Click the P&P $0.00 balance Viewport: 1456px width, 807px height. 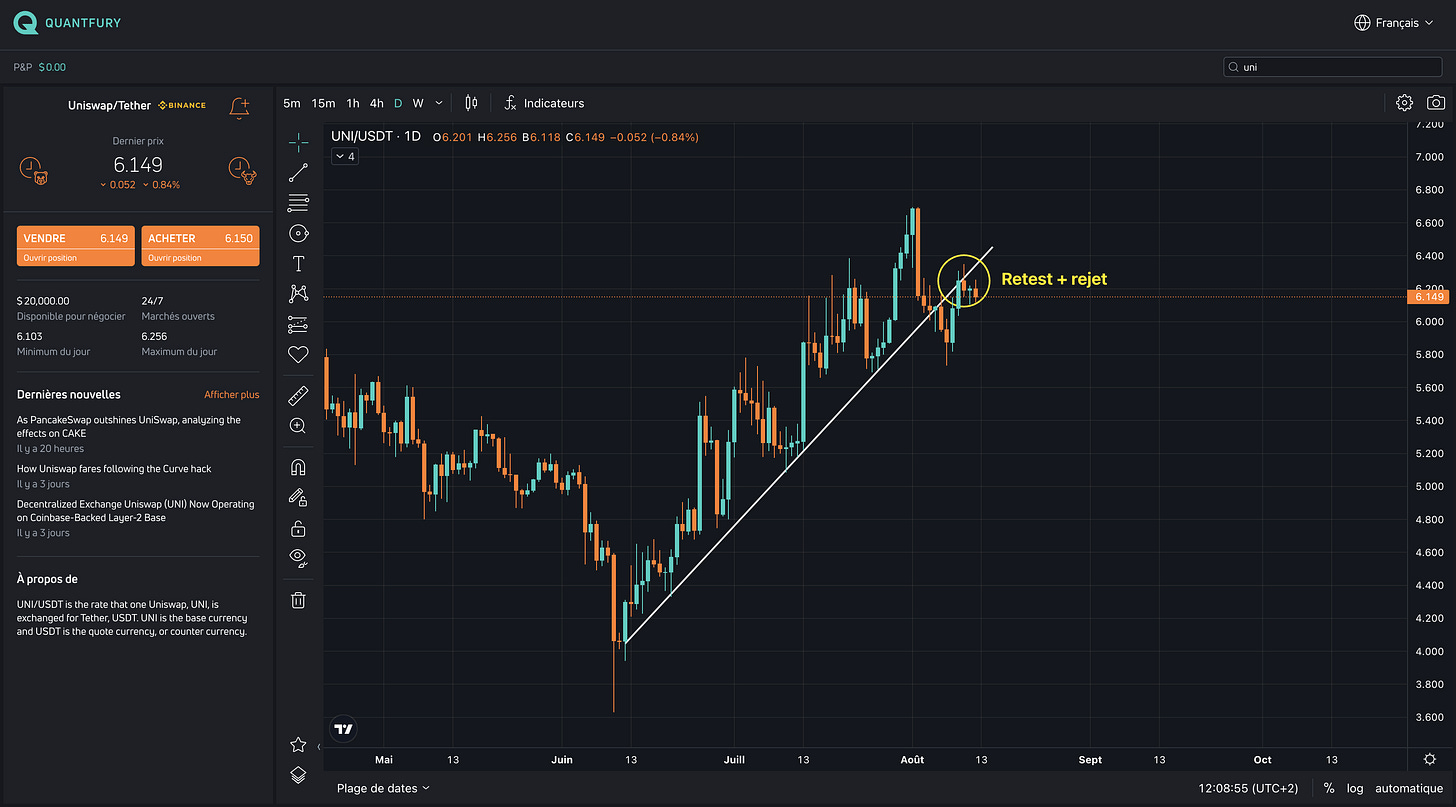(40, 67)
